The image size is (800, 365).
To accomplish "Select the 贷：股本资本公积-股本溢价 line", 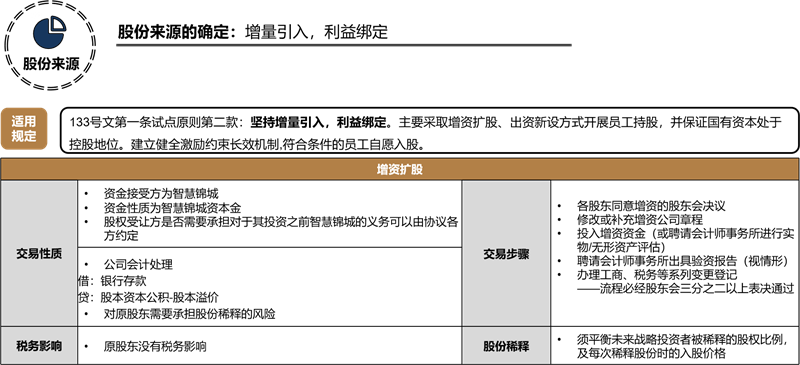I will click(148, 297).
